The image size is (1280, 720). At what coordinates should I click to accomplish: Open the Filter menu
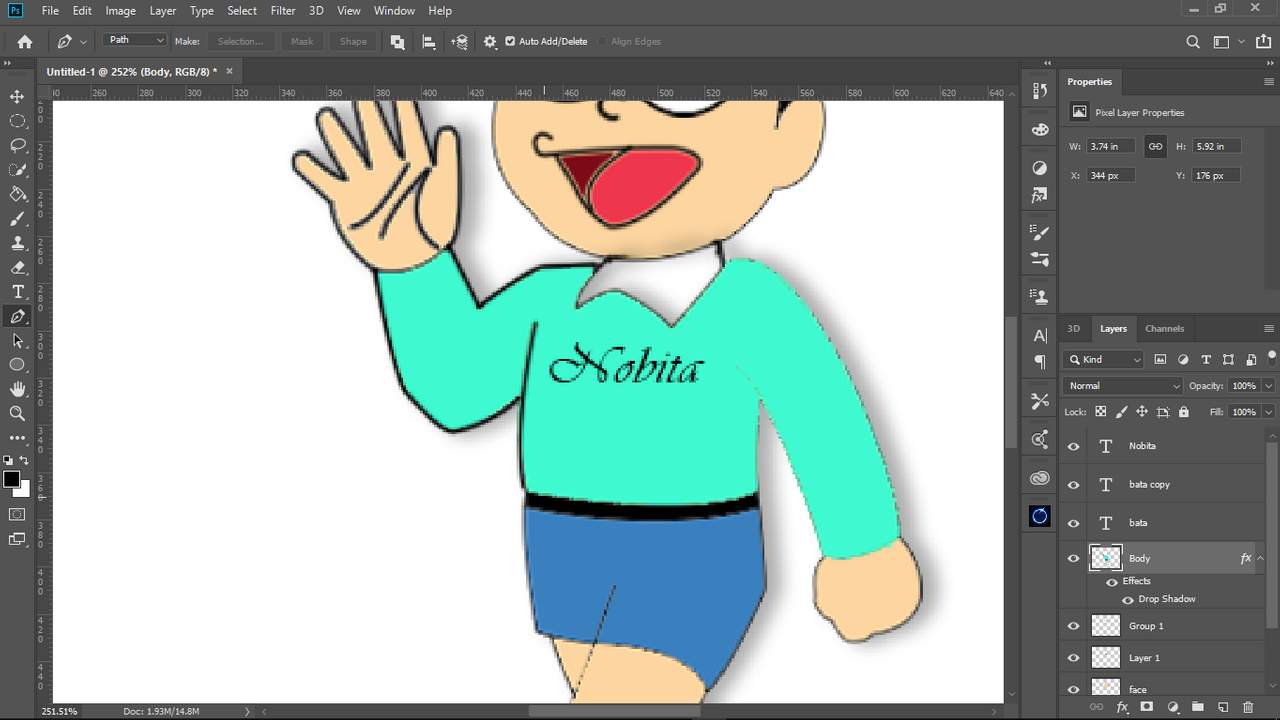(283, 11)
